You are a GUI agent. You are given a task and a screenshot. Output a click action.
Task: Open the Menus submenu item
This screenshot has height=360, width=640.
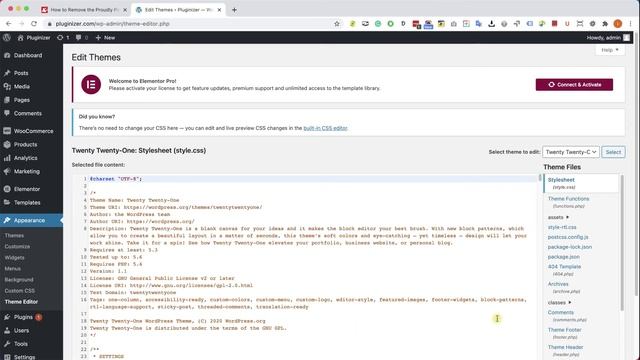13,269
